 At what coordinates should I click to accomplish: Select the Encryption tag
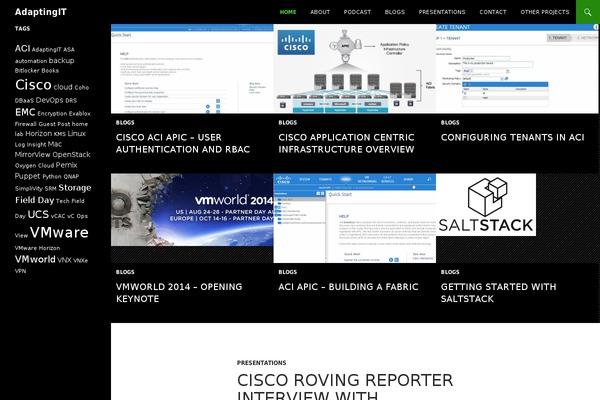(52, 114)
